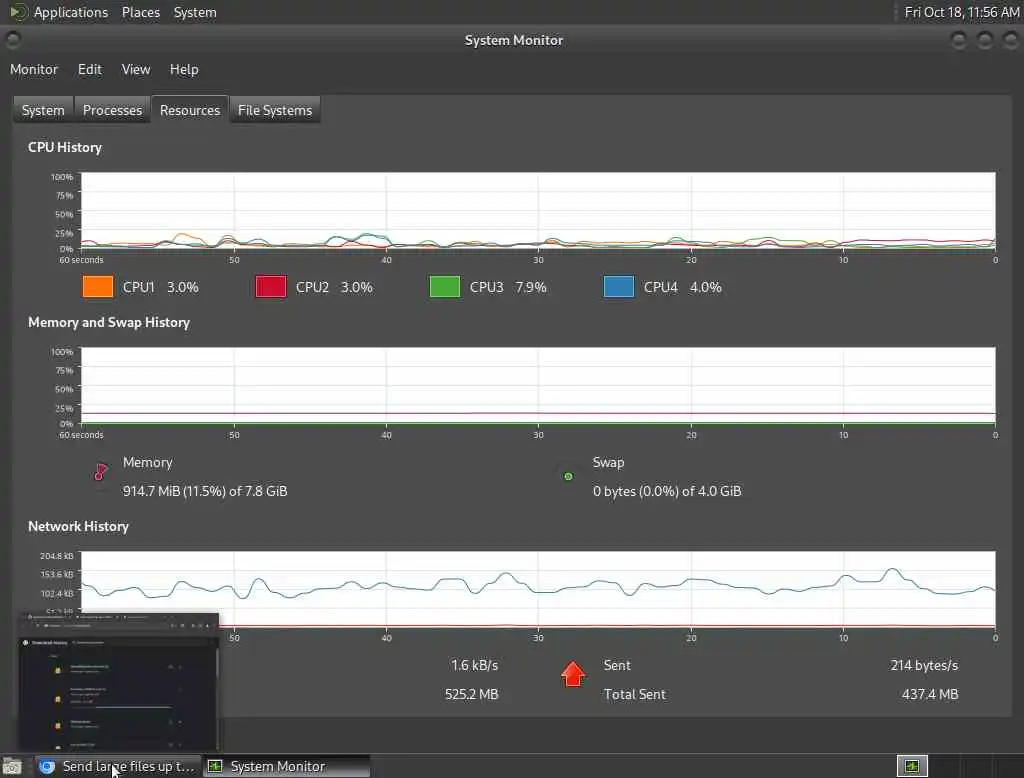Change the CPU2 red color swatch

[x=271, y=287]
